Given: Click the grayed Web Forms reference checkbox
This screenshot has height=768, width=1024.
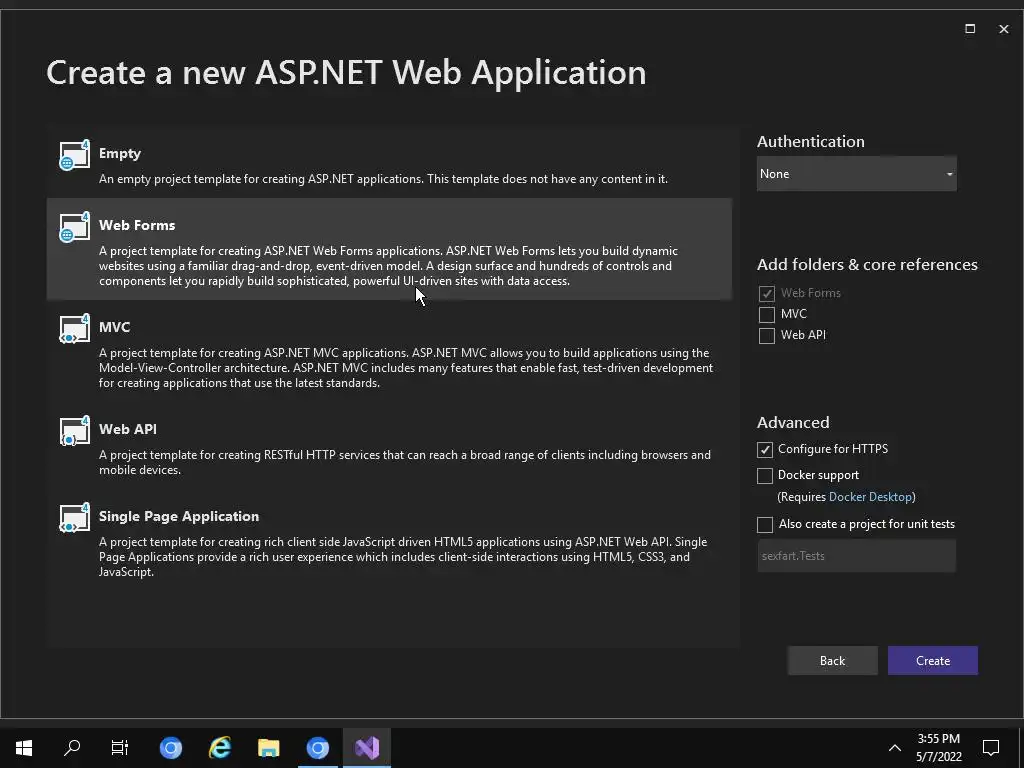Looking at the screenshot, I should point(767,293).
